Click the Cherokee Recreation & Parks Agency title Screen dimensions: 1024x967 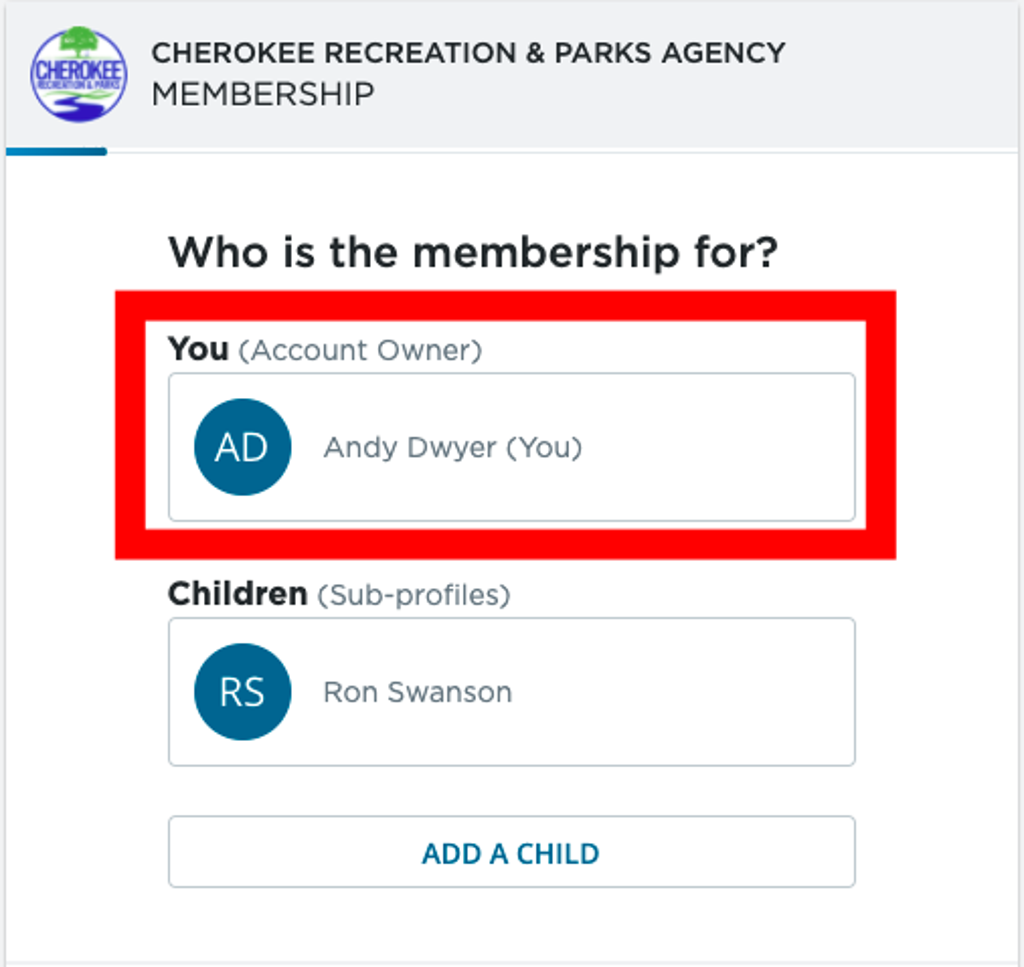click(468, 53)
